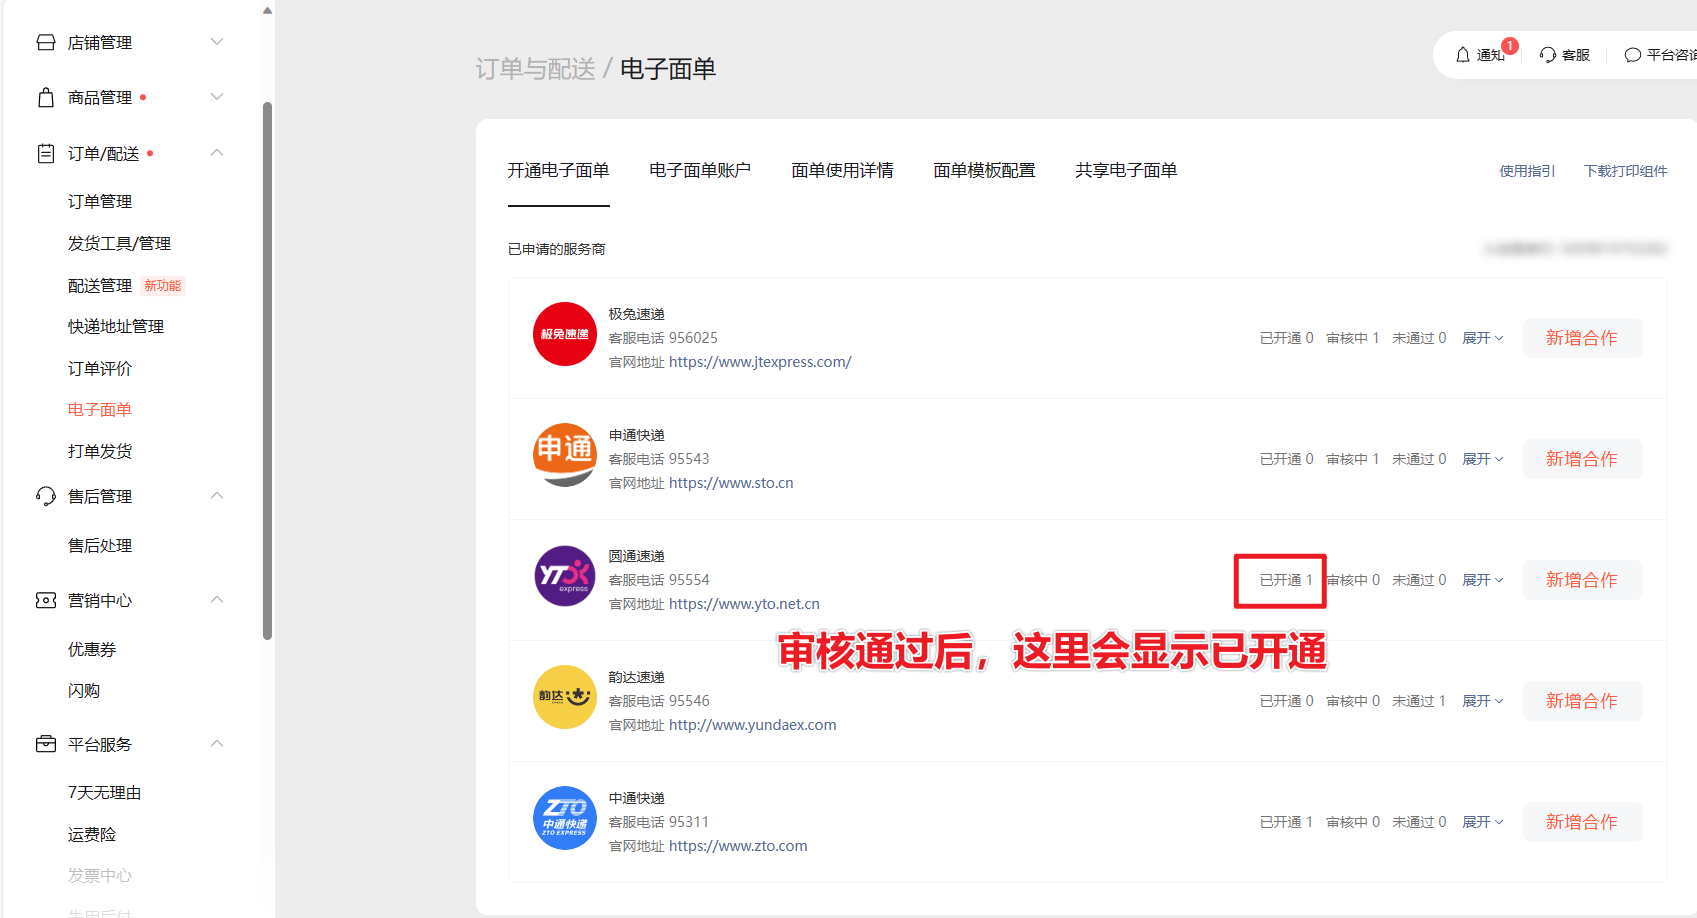Viewport: 1697px width, 918px height.
Task: Click the ZTO Express blue logo
Action: click(x=564, y=818)
